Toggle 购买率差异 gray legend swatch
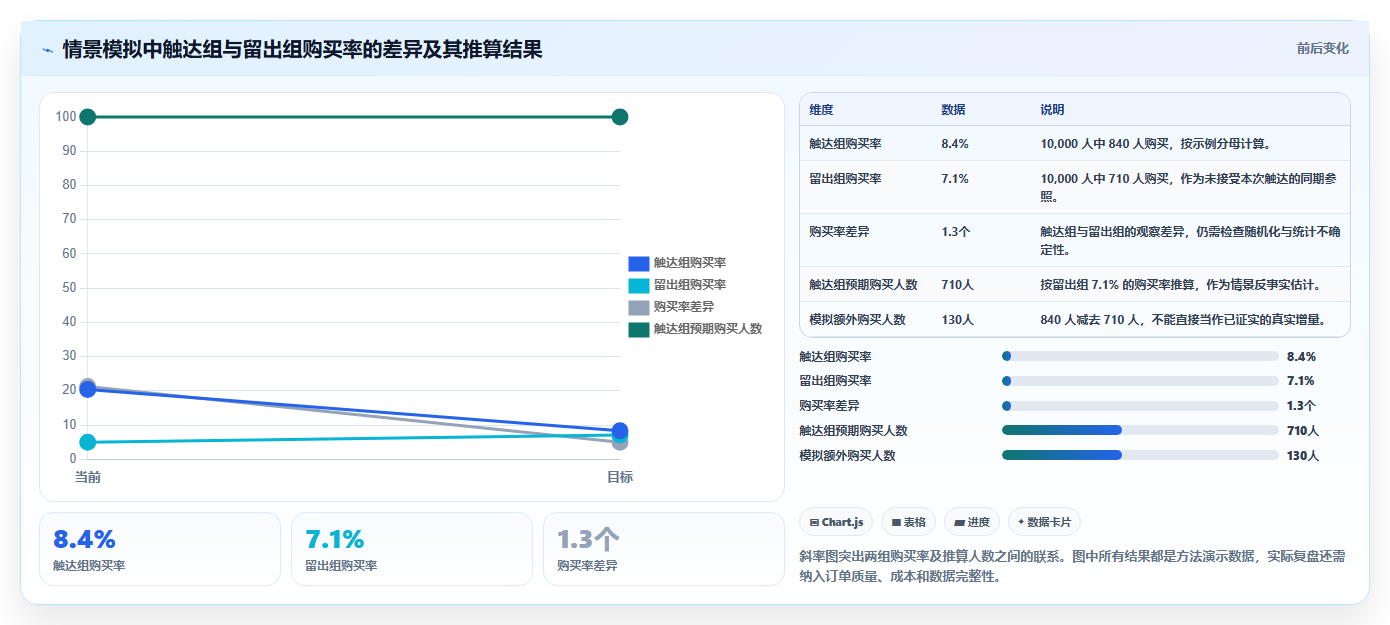Viewport: 1390px width, 625px height. [x=639, y=307]
